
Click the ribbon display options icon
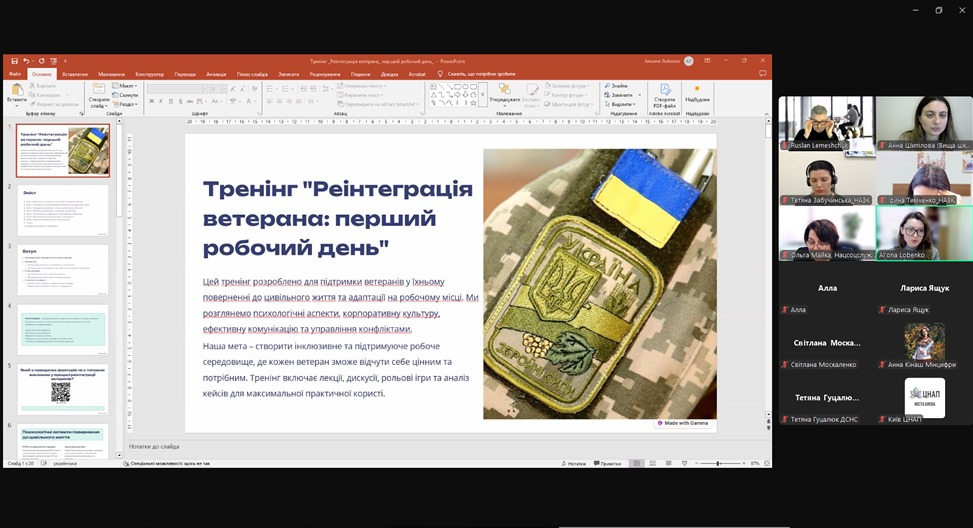[707, 61]
